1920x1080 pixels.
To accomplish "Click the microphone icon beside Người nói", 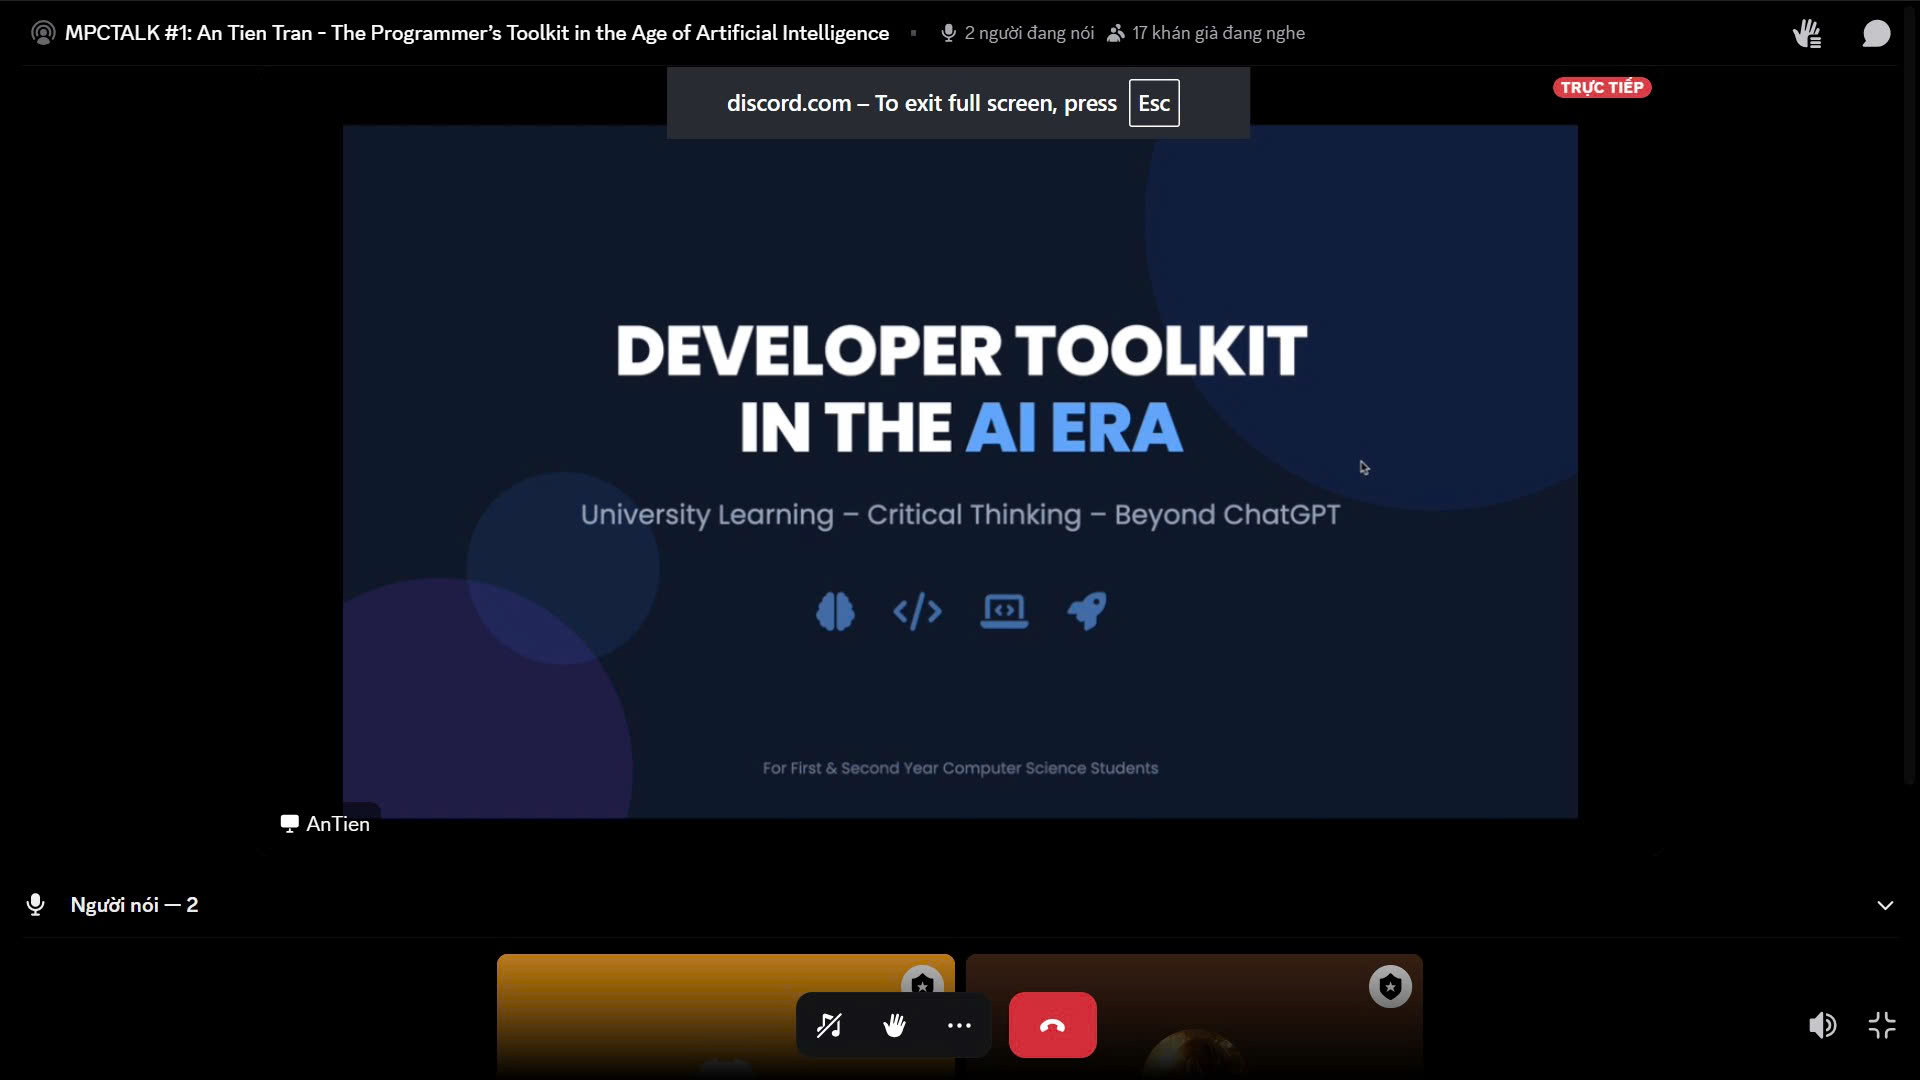I will coord(36,905).
